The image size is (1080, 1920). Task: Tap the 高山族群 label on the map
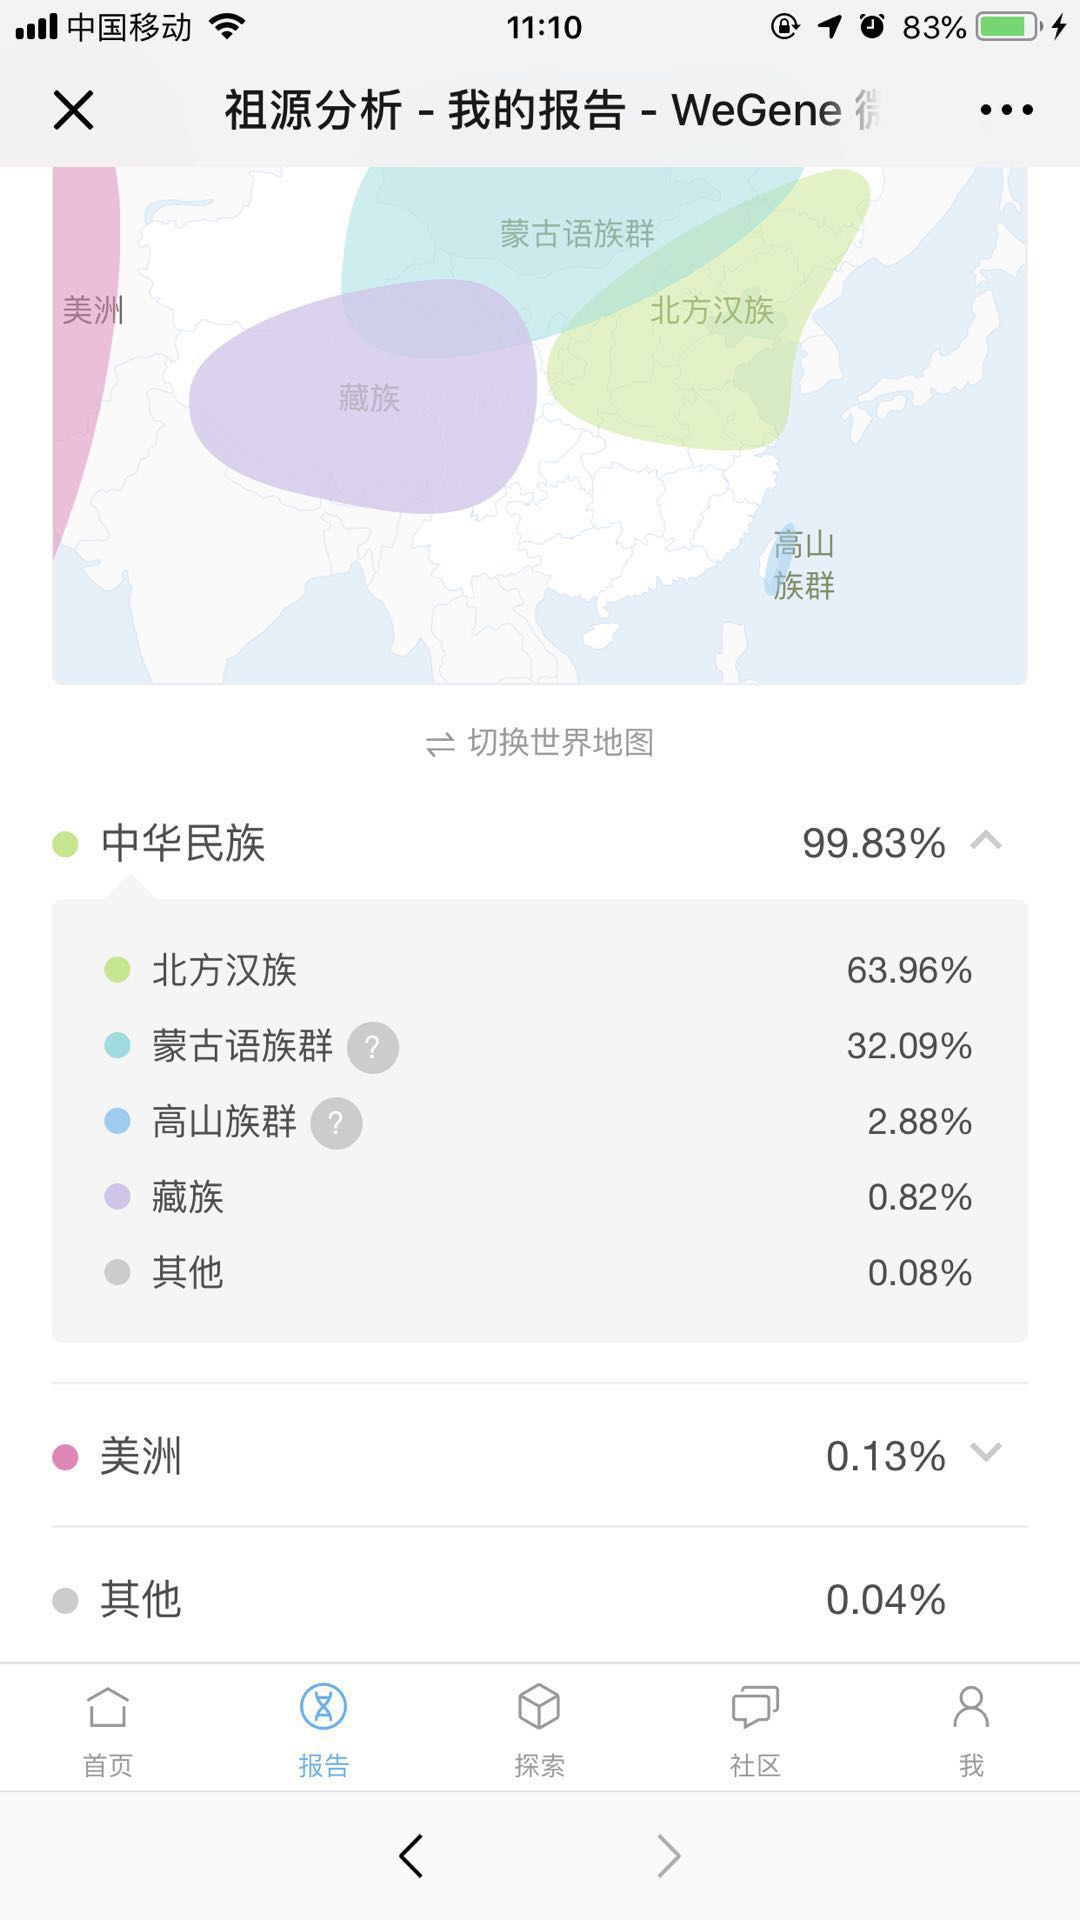804,565
